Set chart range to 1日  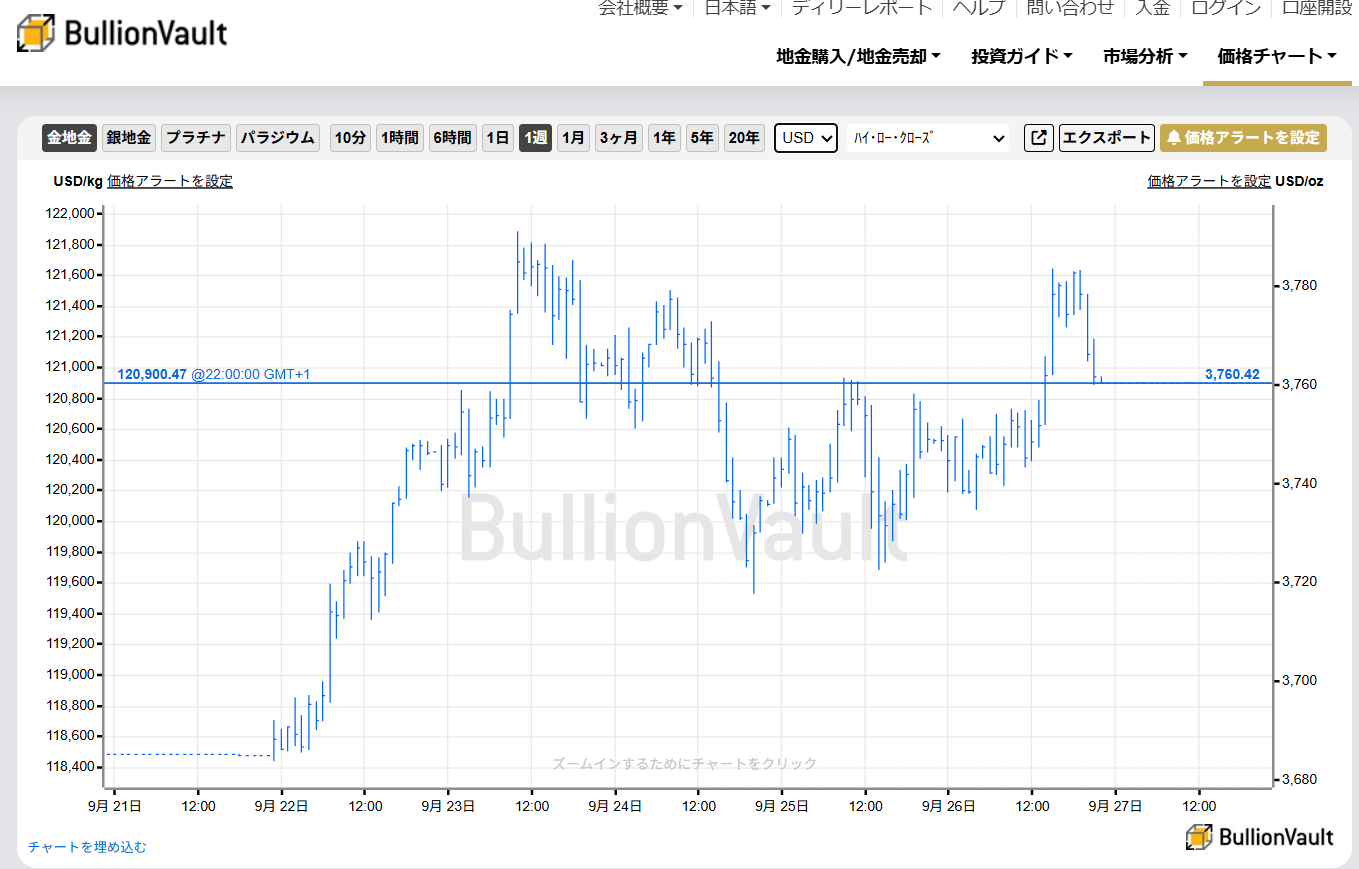pyautogui.click(x=497, y=138)
